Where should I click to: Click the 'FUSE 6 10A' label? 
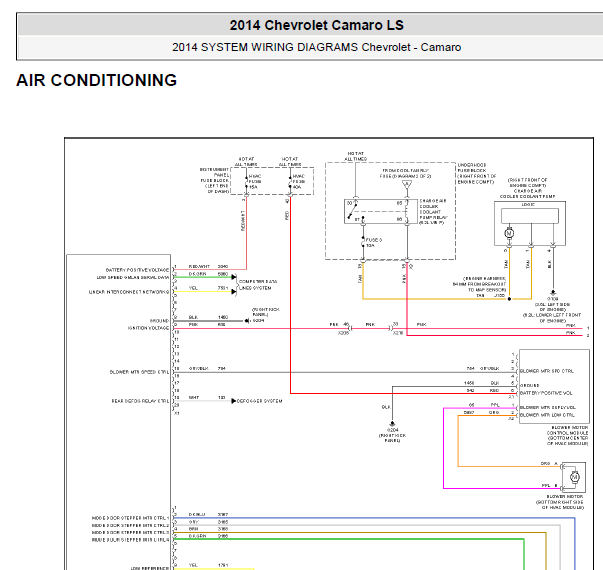pos(374,242)
